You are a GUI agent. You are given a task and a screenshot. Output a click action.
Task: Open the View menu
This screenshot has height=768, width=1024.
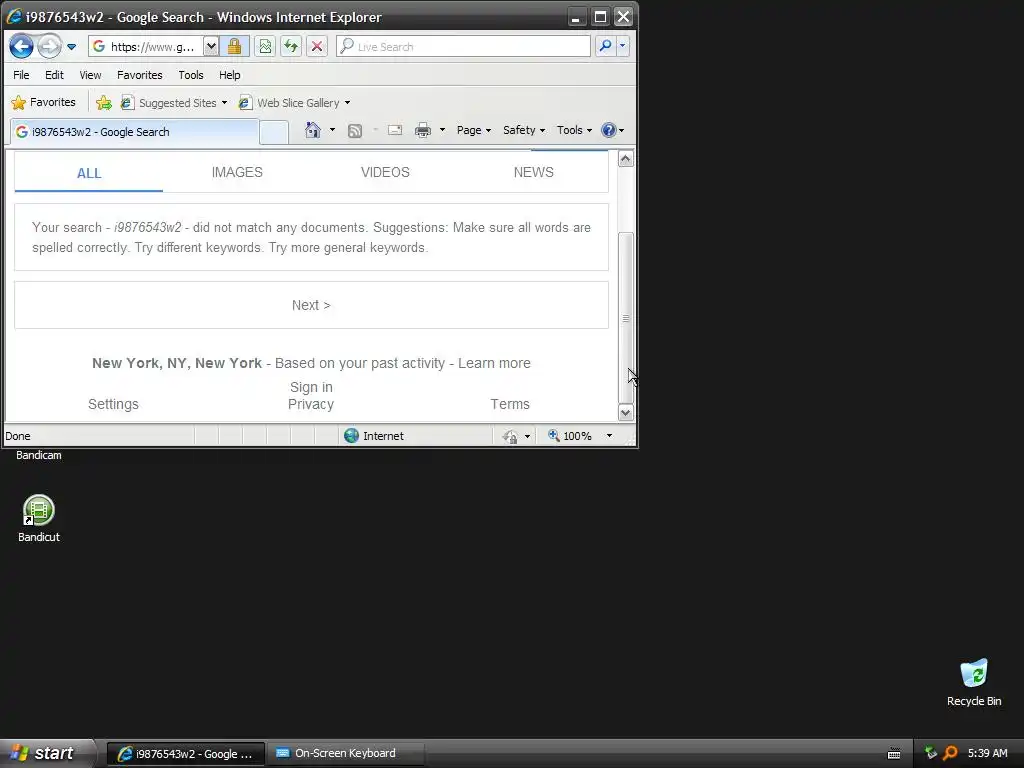click(90, 75)
